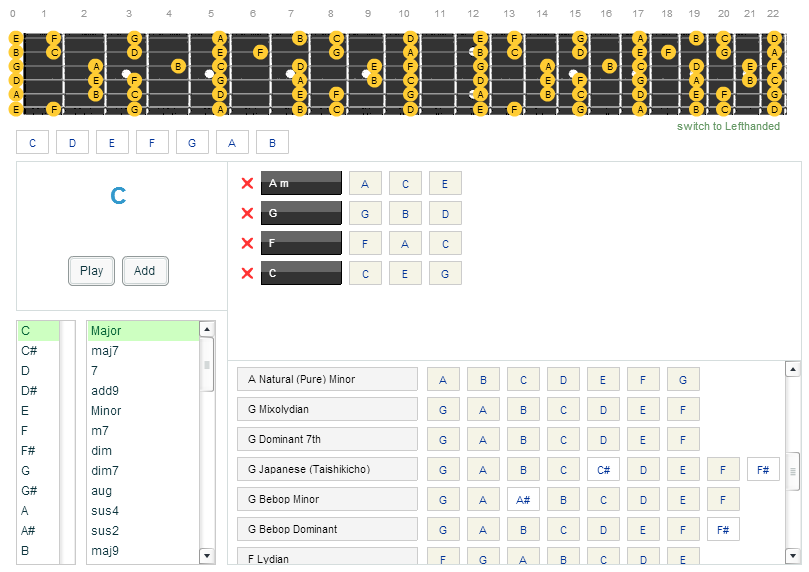Choose root note D# in list
Viewport: 809px width, 572px height.
click(39, 390)
